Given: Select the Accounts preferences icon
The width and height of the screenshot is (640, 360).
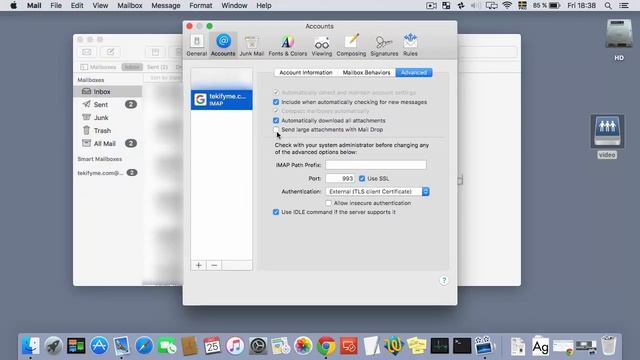Looking at the screenshot, I should pyautogui.click(x=223, y=45).
